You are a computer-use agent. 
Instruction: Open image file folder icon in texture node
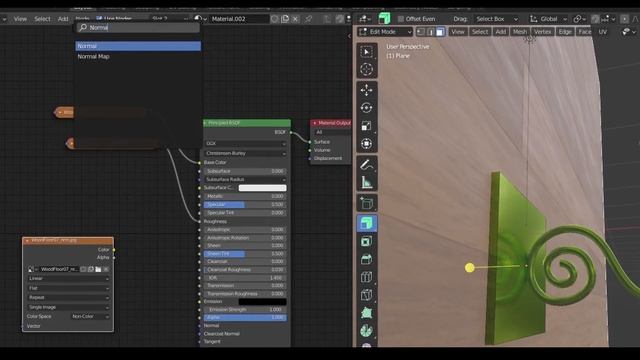98,269
